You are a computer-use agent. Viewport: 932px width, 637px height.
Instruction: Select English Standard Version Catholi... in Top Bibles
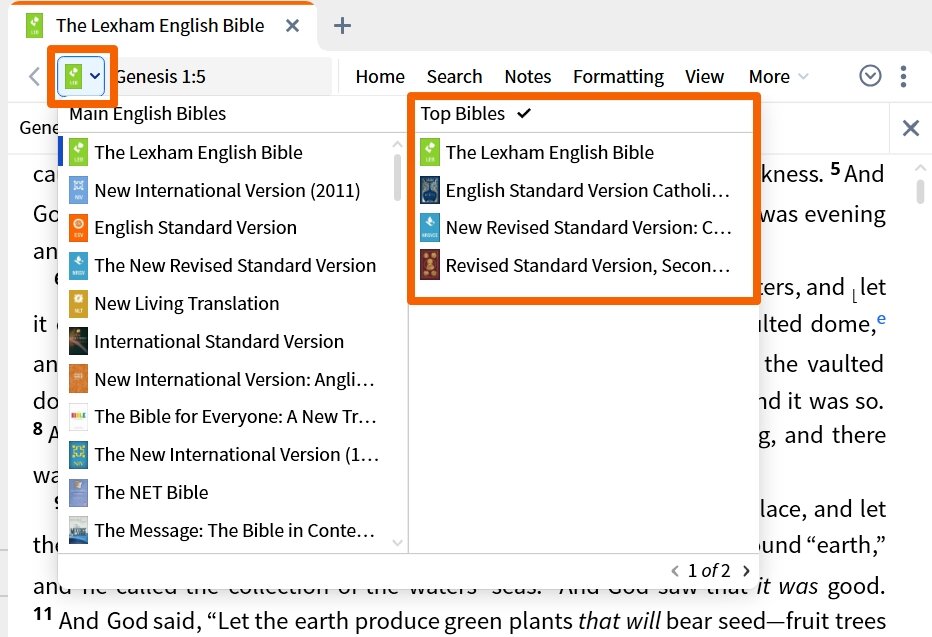tap(587, 190)
